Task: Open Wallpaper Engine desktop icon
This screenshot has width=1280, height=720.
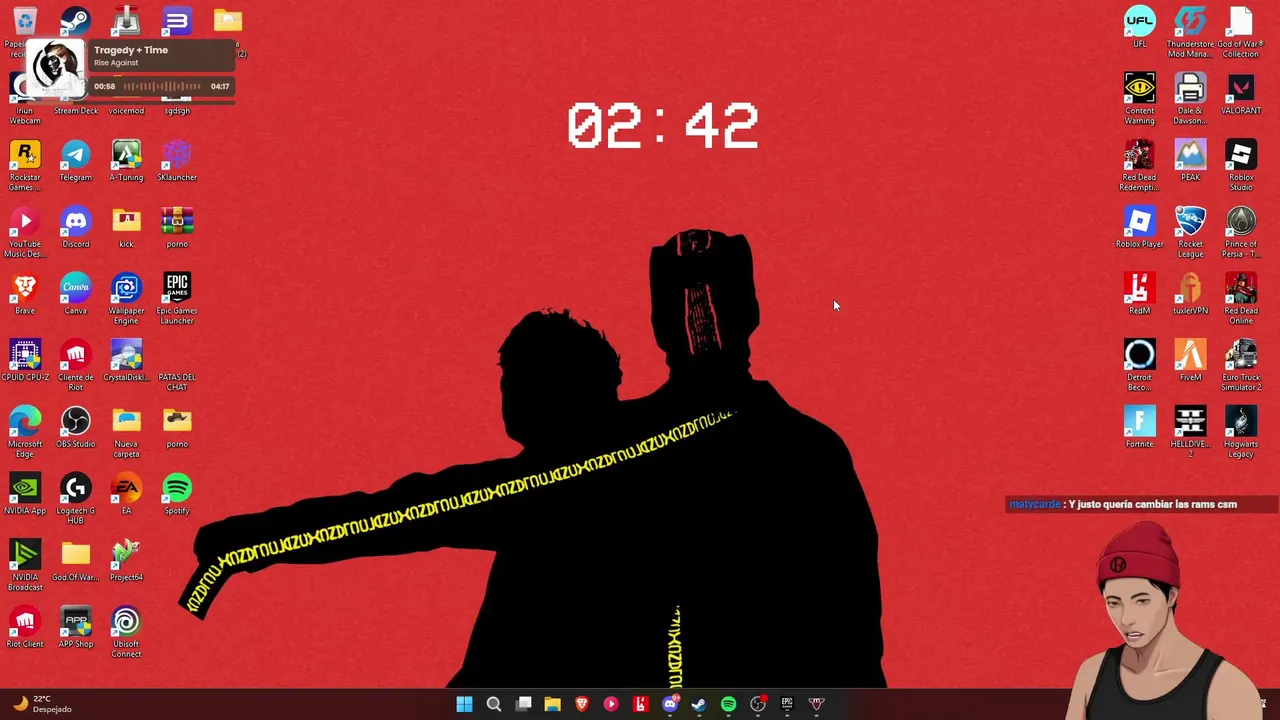Action: pyautogui.click(x=126, y=299)
